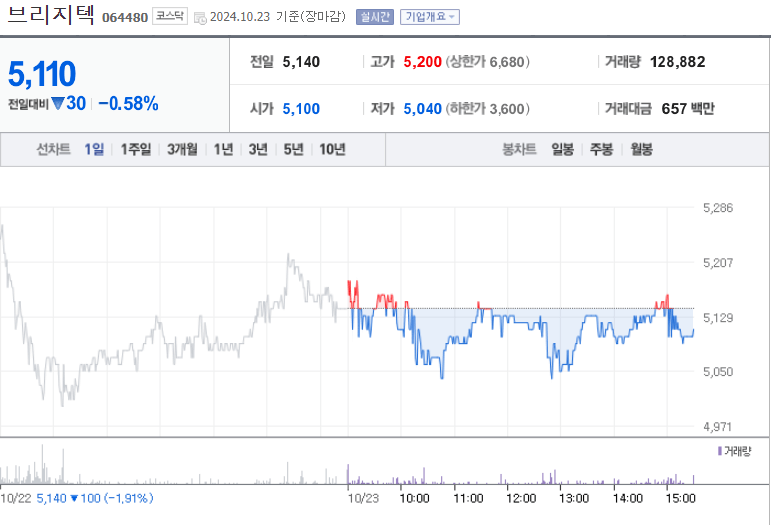
Task: Open the 기업개요 dropdown
Action: pyautogui.click(x=430, y=17)
